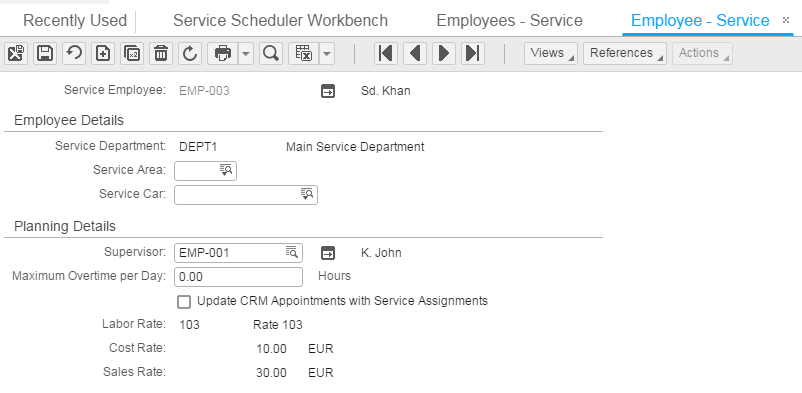
Task: Expand the Print button dropdown arrow
Action: pyautogui.click(x=246, y=53)
